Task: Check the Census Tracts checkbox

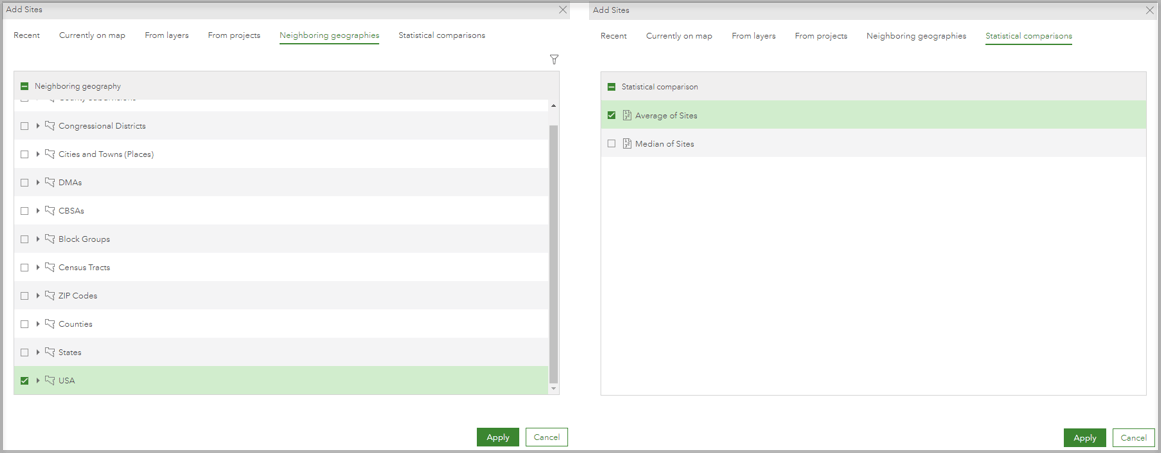Action: [x=24, y=267]
